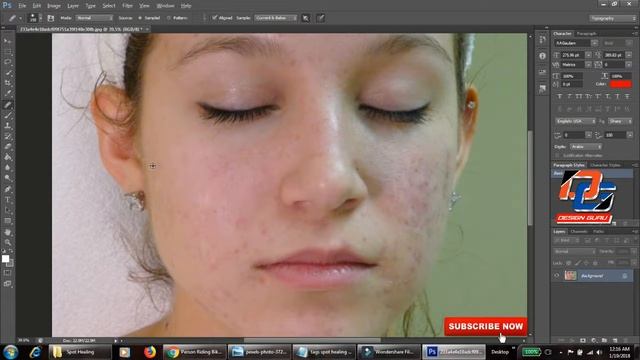Click the ignore adjustment layers icon in options bar
This screenshot has width=640, height=360.
point(306,18)
